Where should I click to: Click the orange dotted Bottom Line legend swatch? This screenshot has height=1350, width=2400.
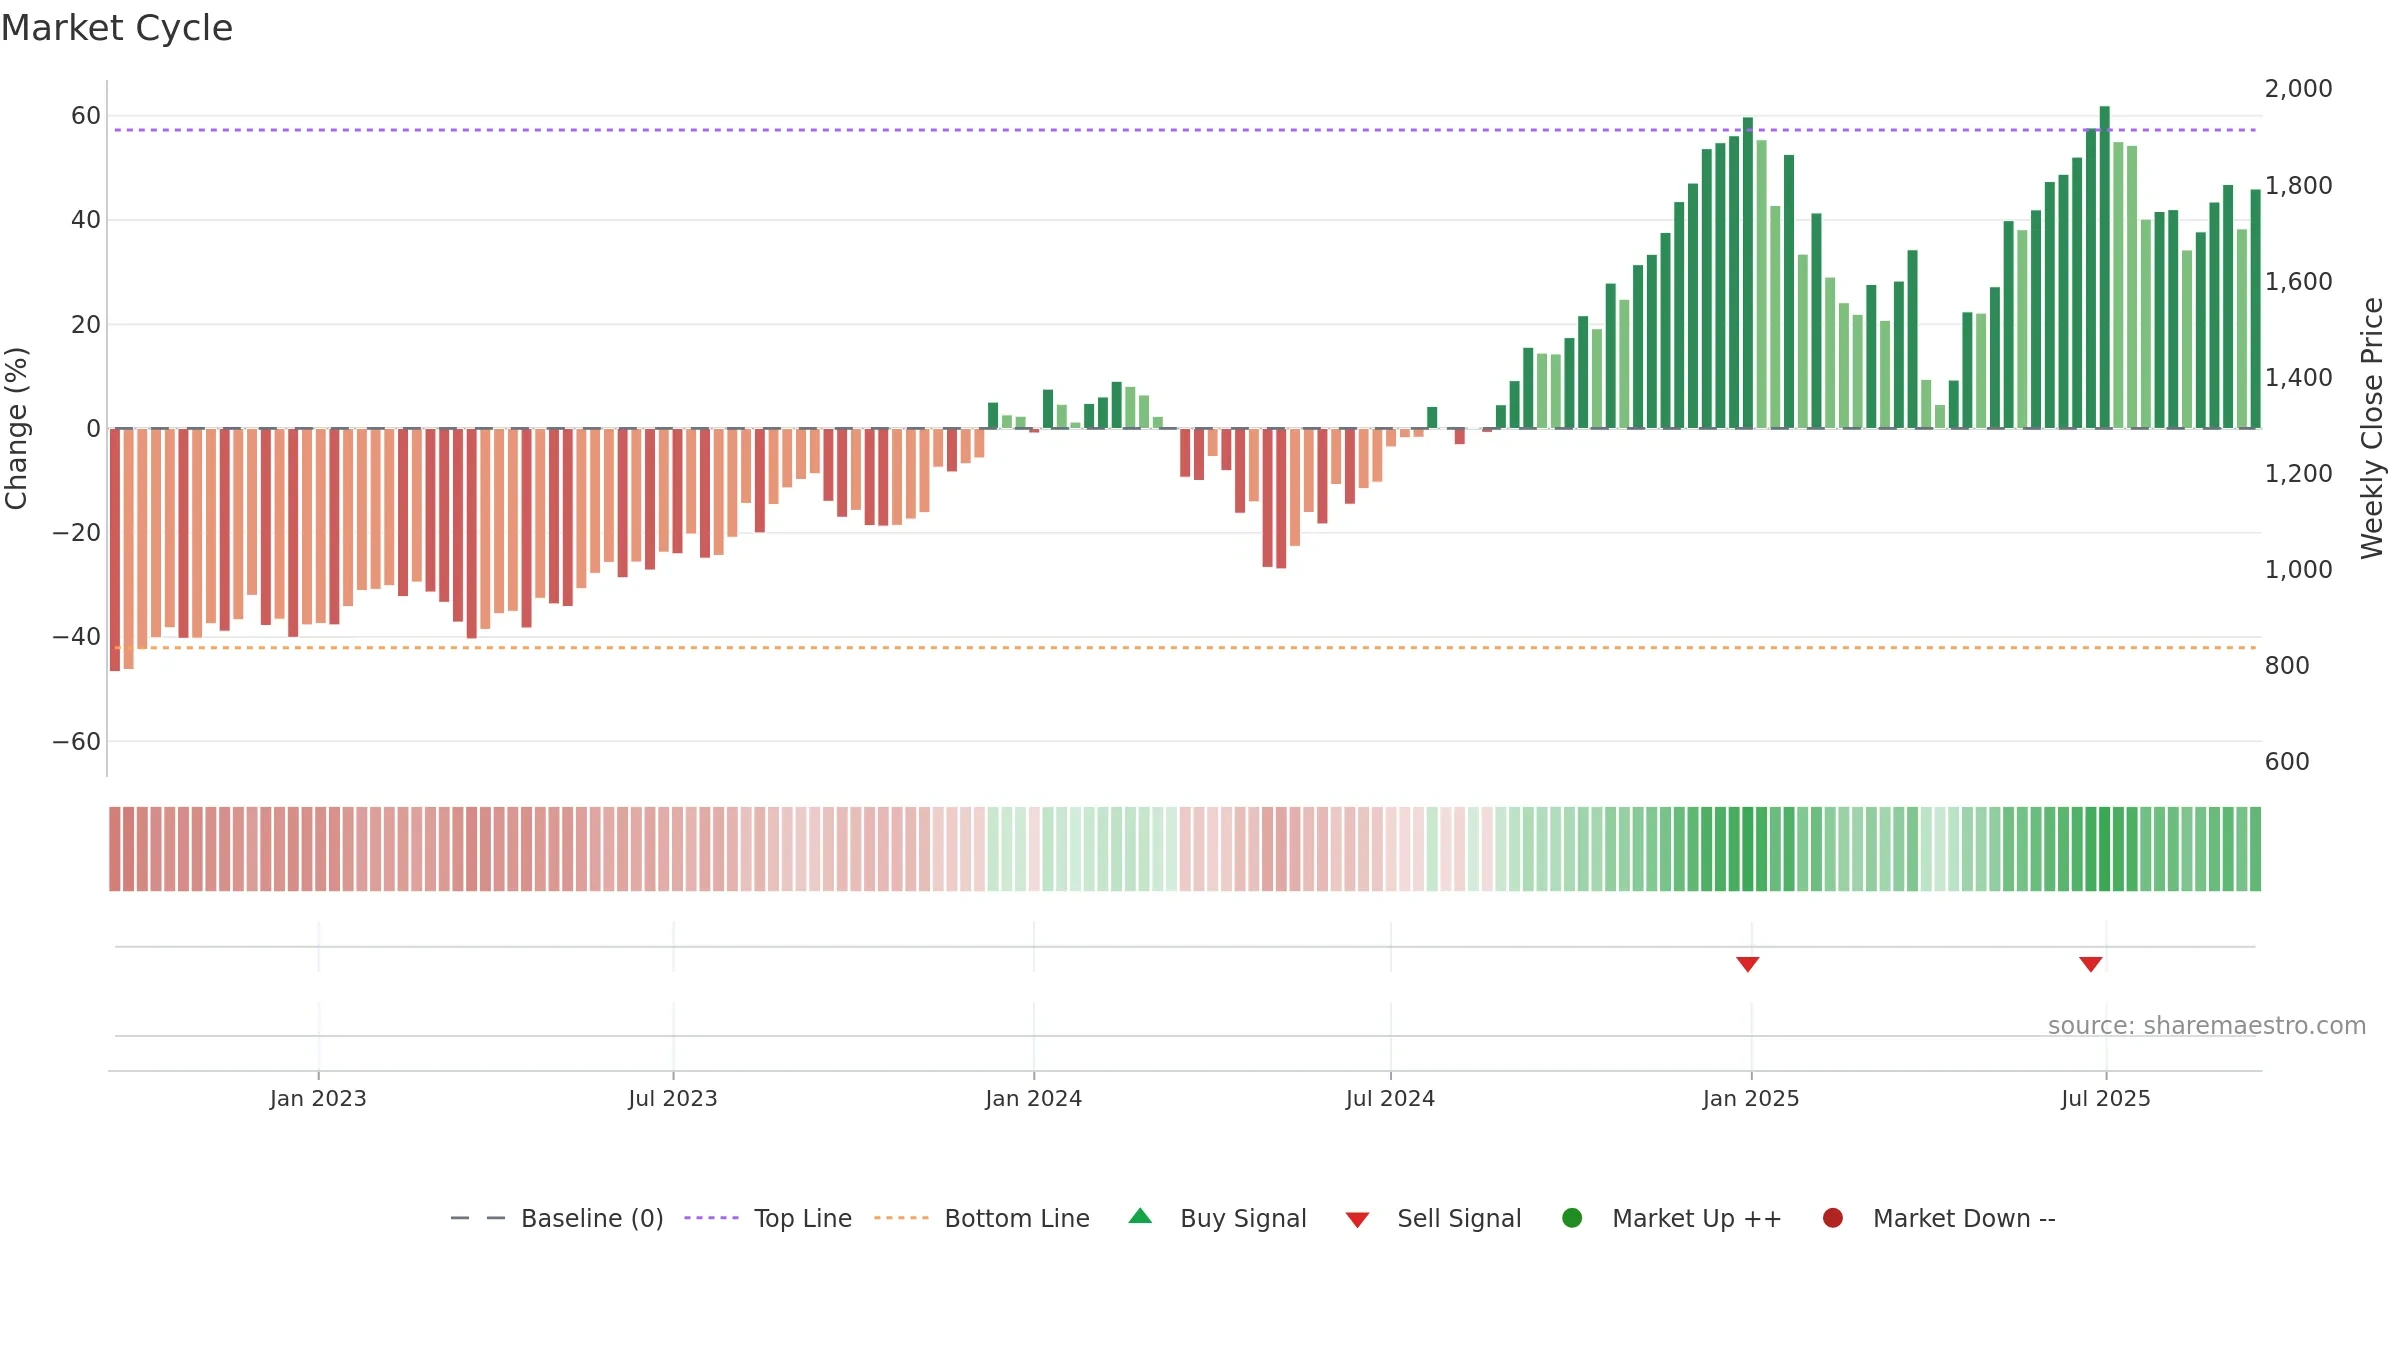(901, 1218)
